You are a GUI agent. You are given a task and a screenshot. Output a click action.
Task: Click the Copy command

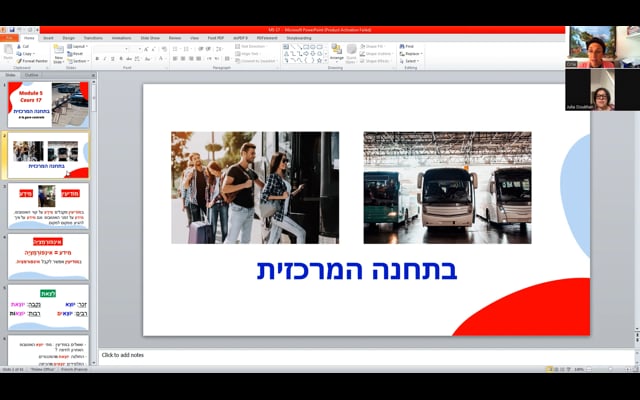(x=25, y=53)
